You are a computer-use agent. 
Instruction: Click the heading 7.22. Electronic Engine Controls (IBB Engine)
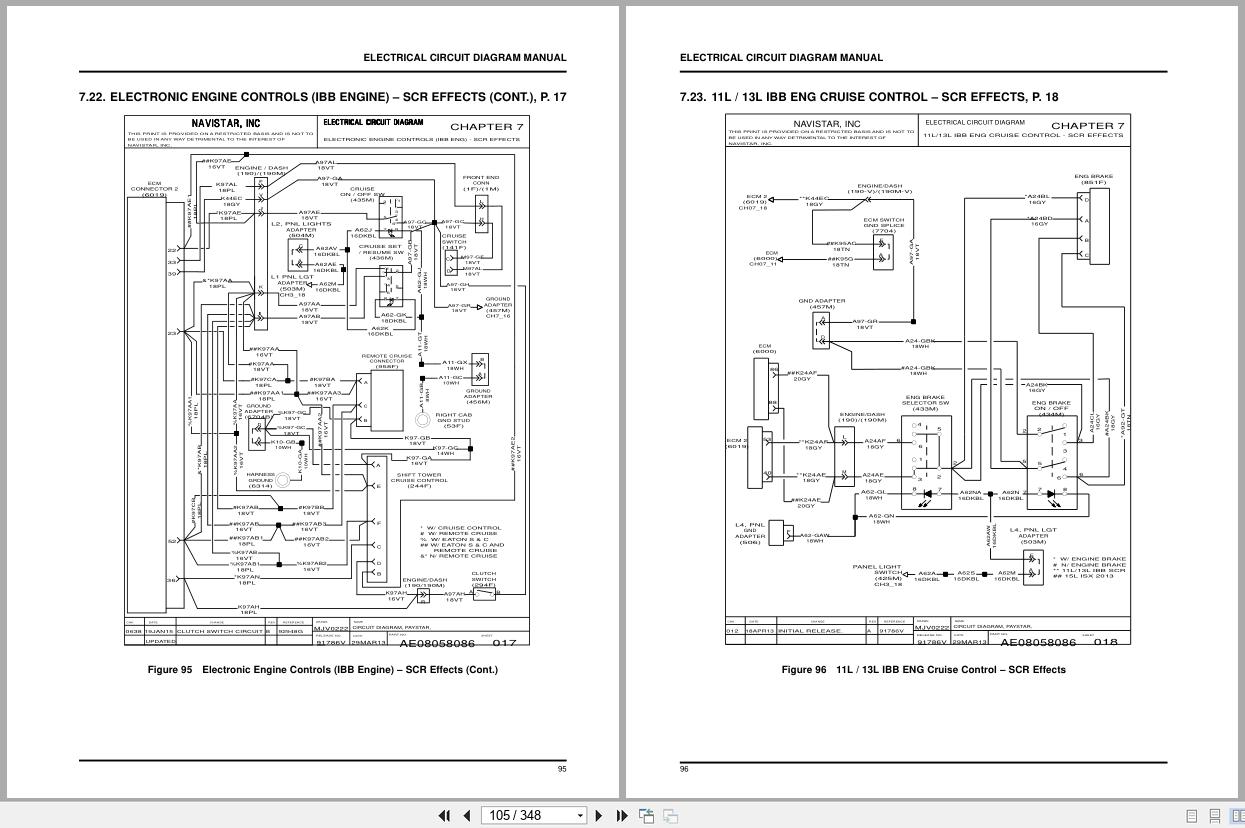(322, 97)
